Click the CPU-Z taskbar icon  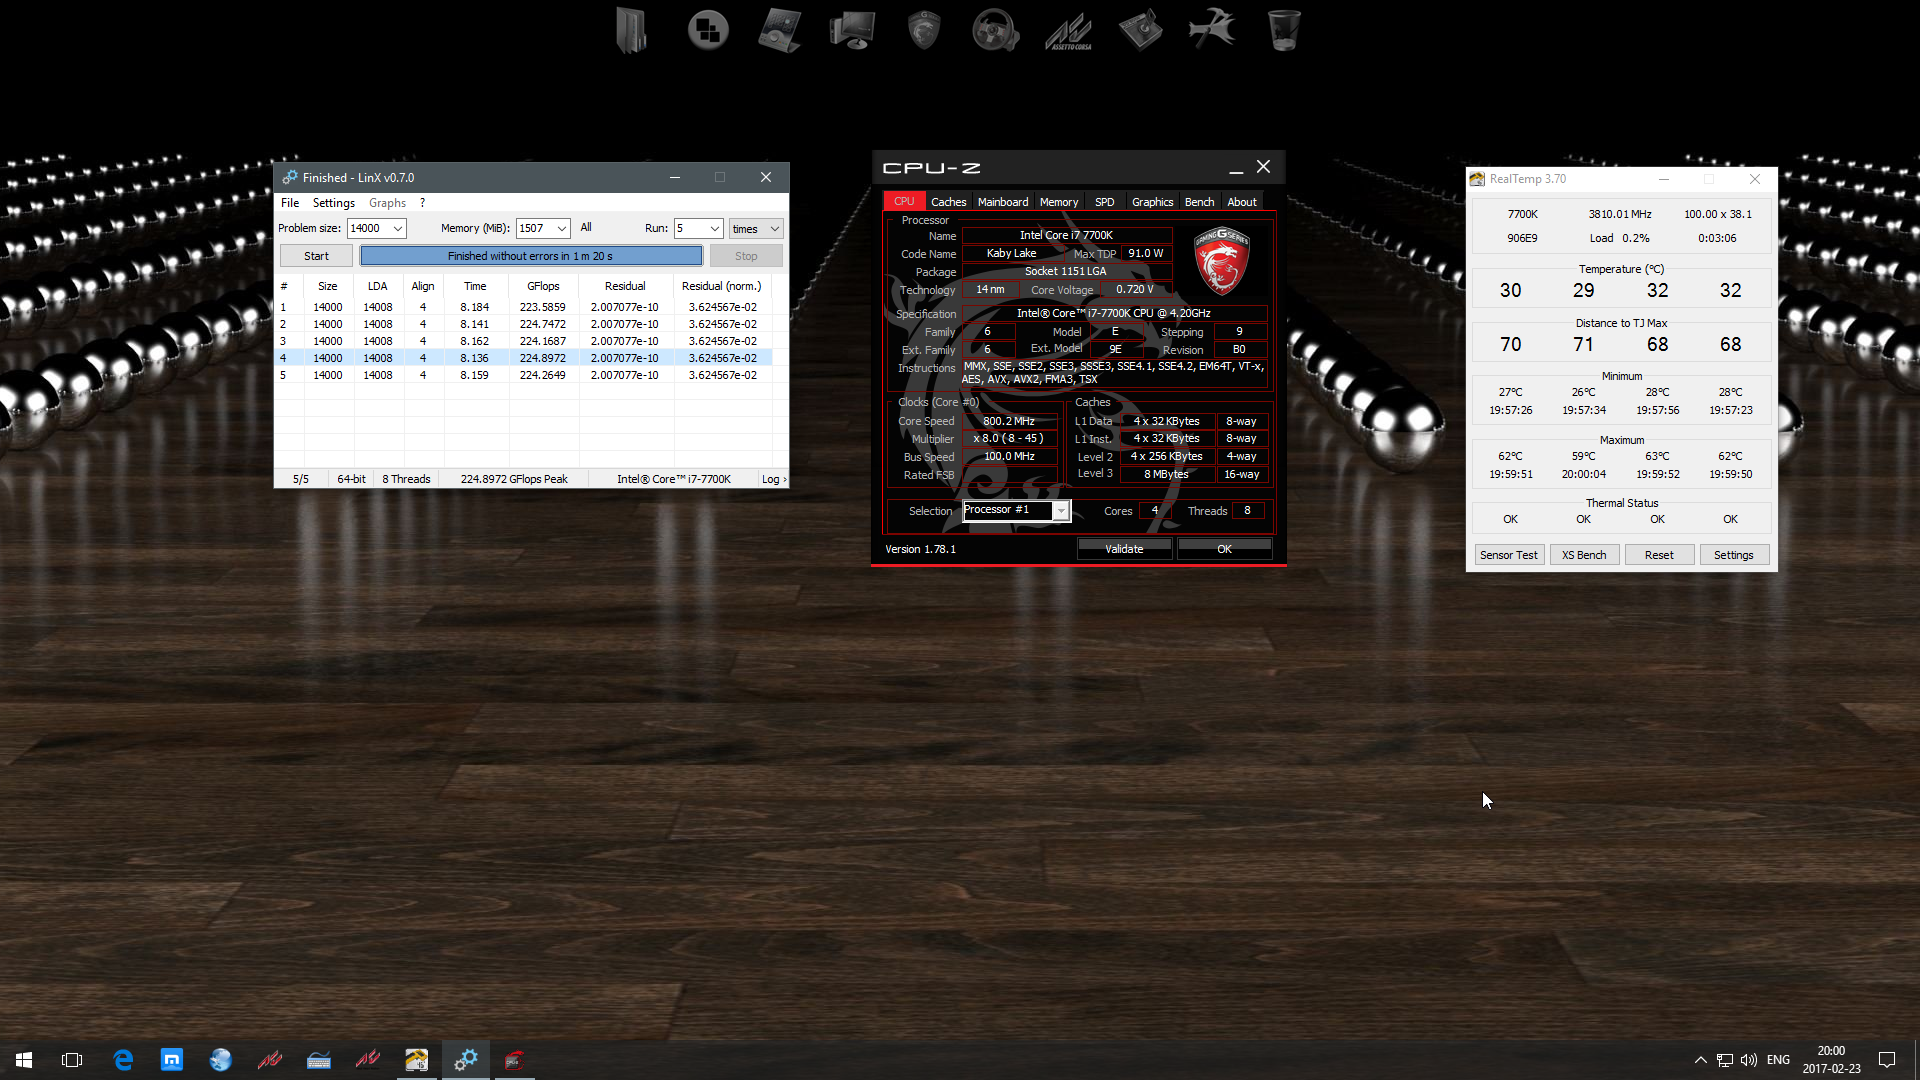tap(514, 1060)
